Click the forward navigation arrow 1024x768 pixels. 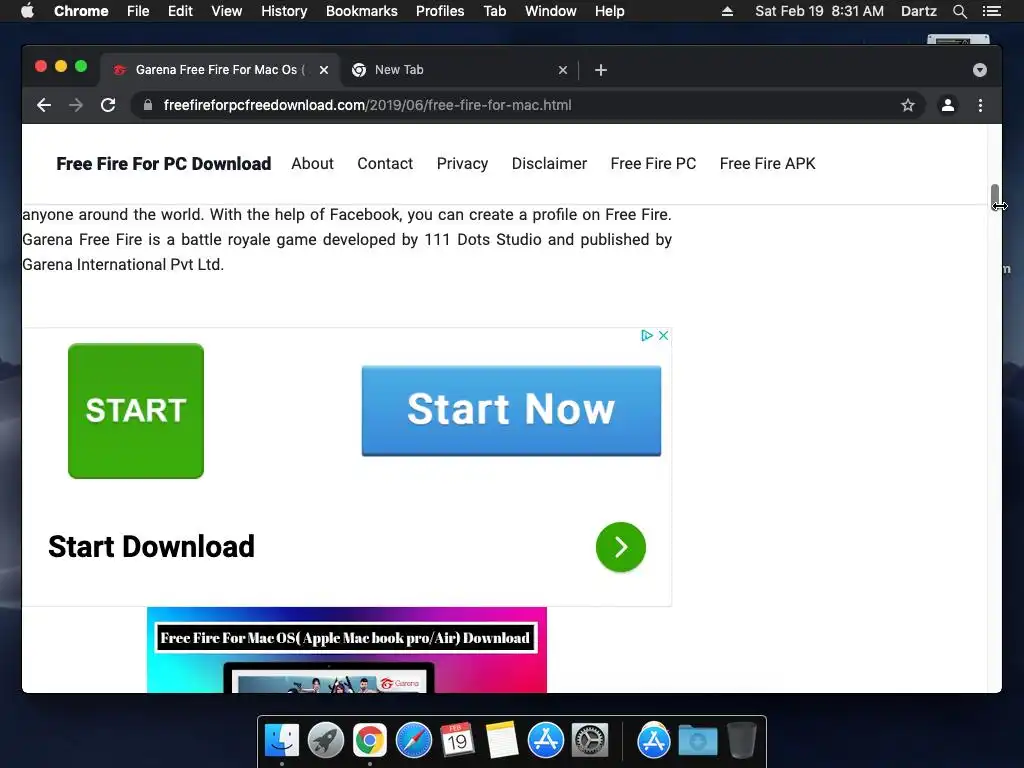tap(76, 105)
